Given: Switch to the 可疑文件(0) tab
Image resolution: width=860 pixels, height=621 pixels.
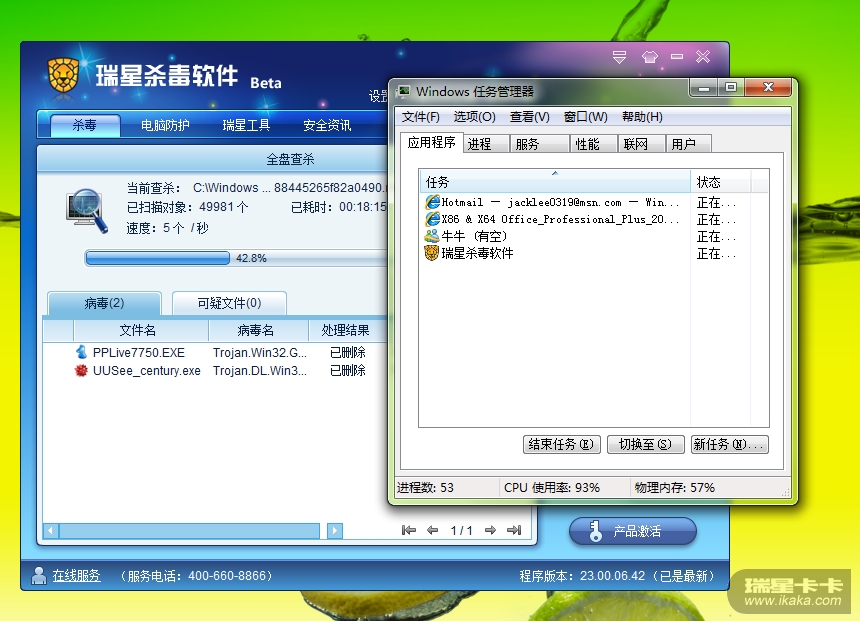Looking at the screenshot, I should [229, 303].
